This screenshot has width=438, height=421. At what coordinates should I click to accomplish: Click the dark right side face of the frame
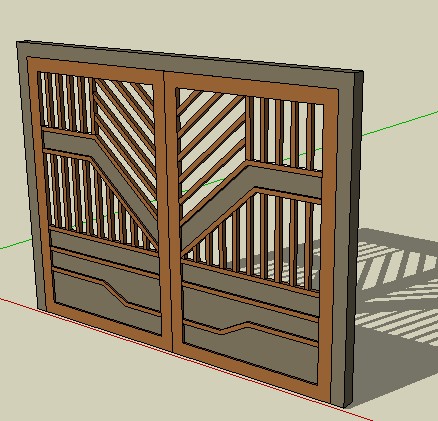pos(354,233)
